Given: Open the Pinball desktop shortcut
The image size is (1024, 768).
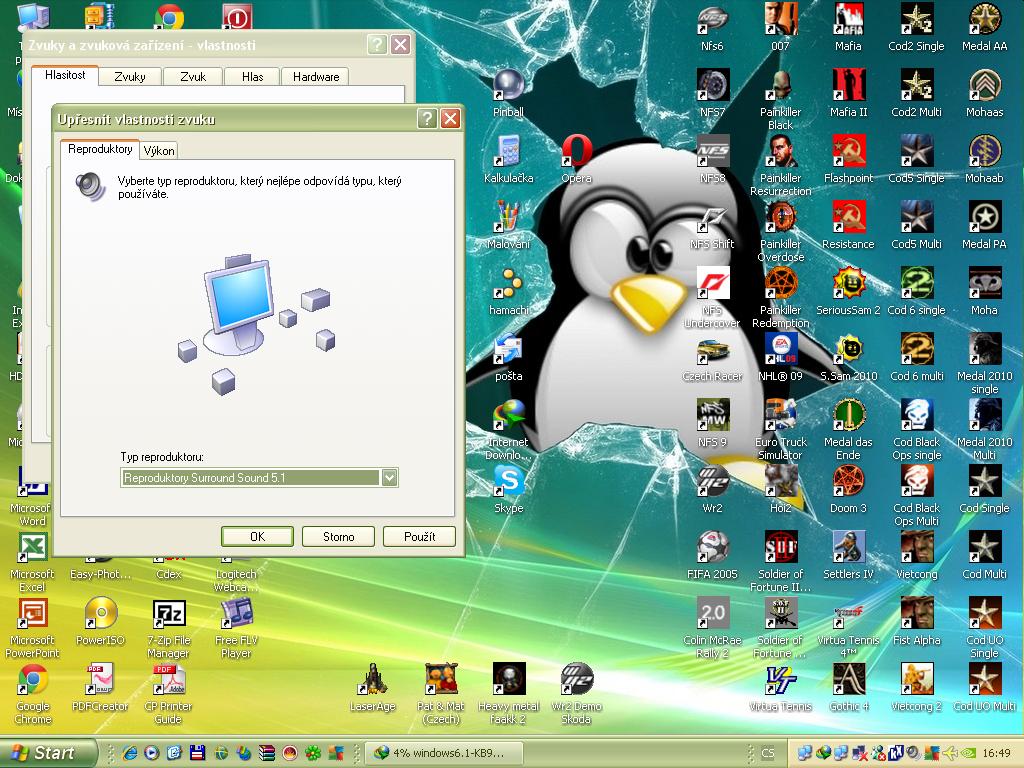Looking at the screenshot, I should tap(509, 87).
